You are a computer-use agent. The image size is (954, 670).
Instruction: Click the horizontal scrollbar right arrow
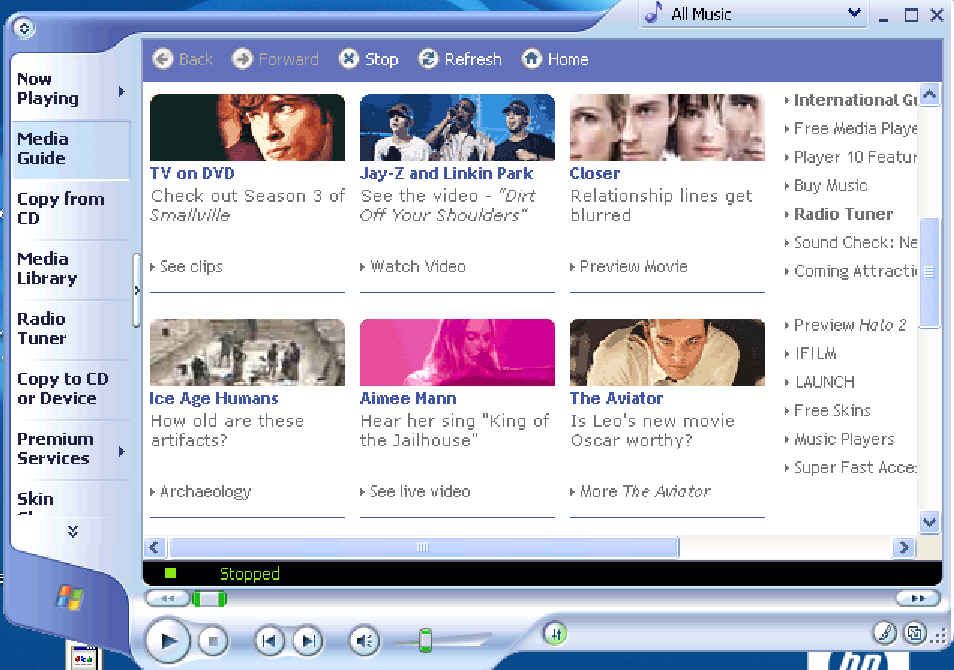pyautogui.click(x=904, y=548)
